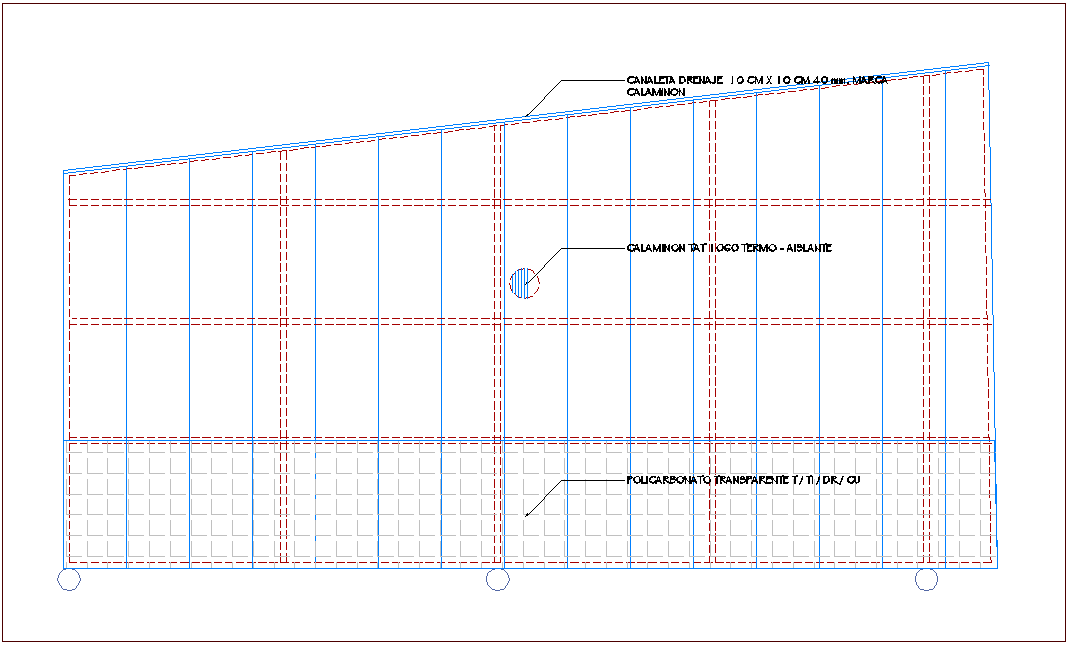The image size is (1068, 645).
Task: Select the CANALETA DRENAJE text annotation
Action: pos(755,80)
